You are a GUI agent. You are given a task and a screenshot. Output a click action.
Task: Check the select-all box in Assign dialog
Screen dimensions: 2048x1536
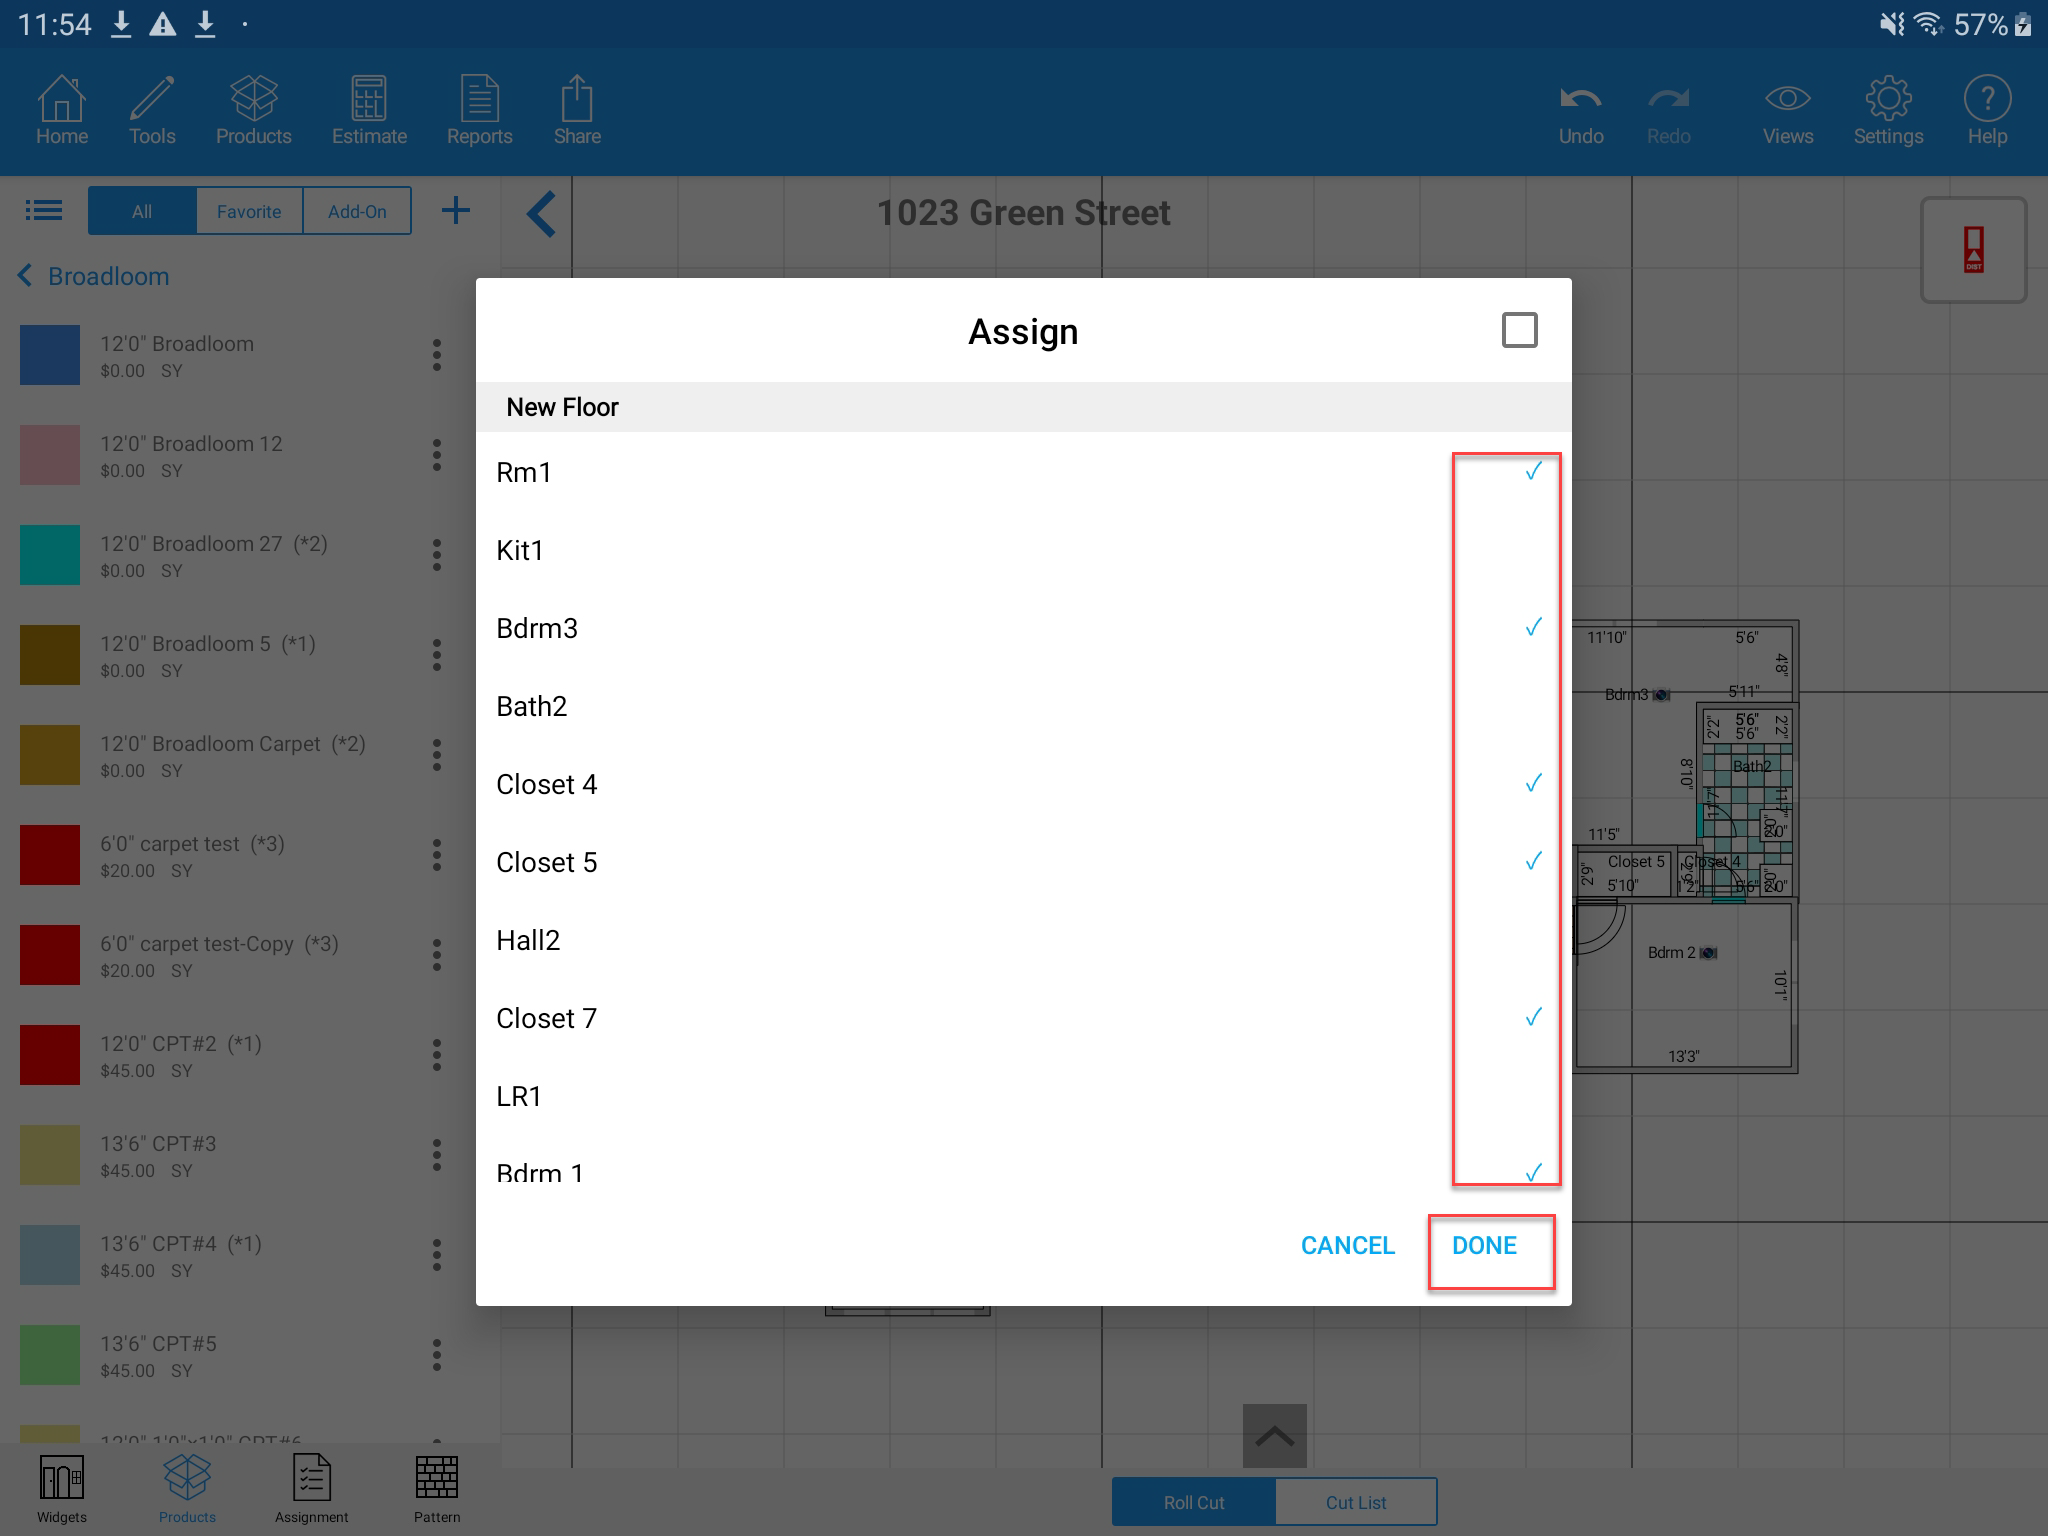point(1519,330)
